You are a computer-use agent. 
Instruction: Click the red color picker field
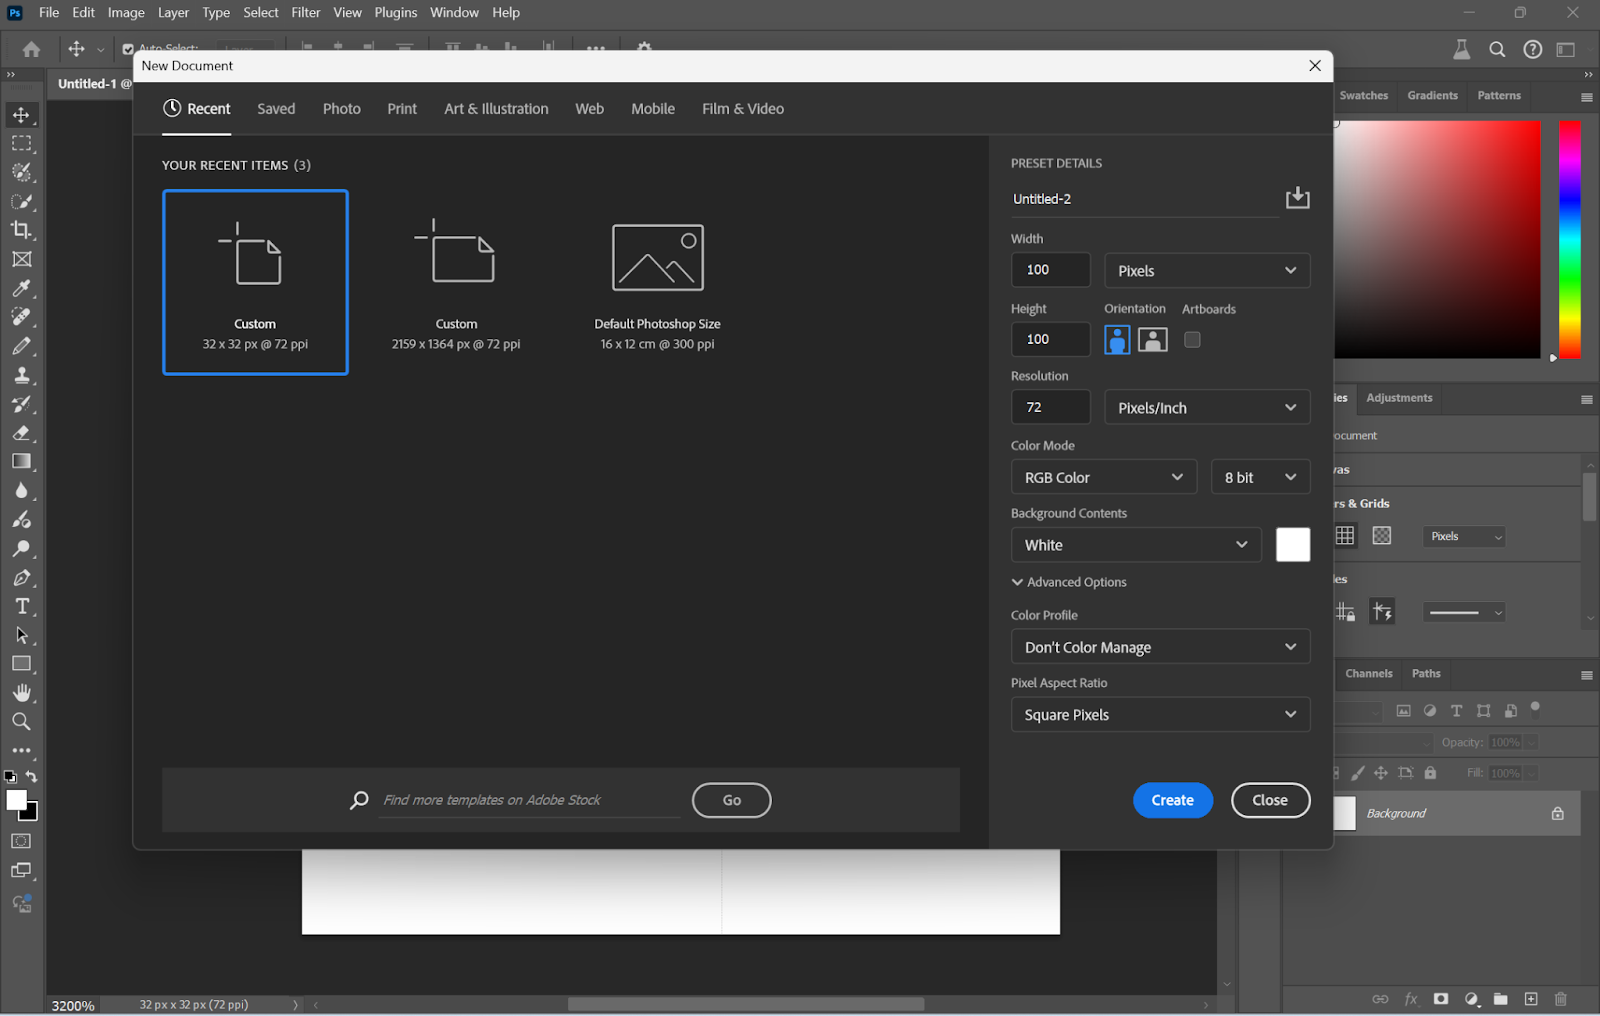click(1437, 240)
